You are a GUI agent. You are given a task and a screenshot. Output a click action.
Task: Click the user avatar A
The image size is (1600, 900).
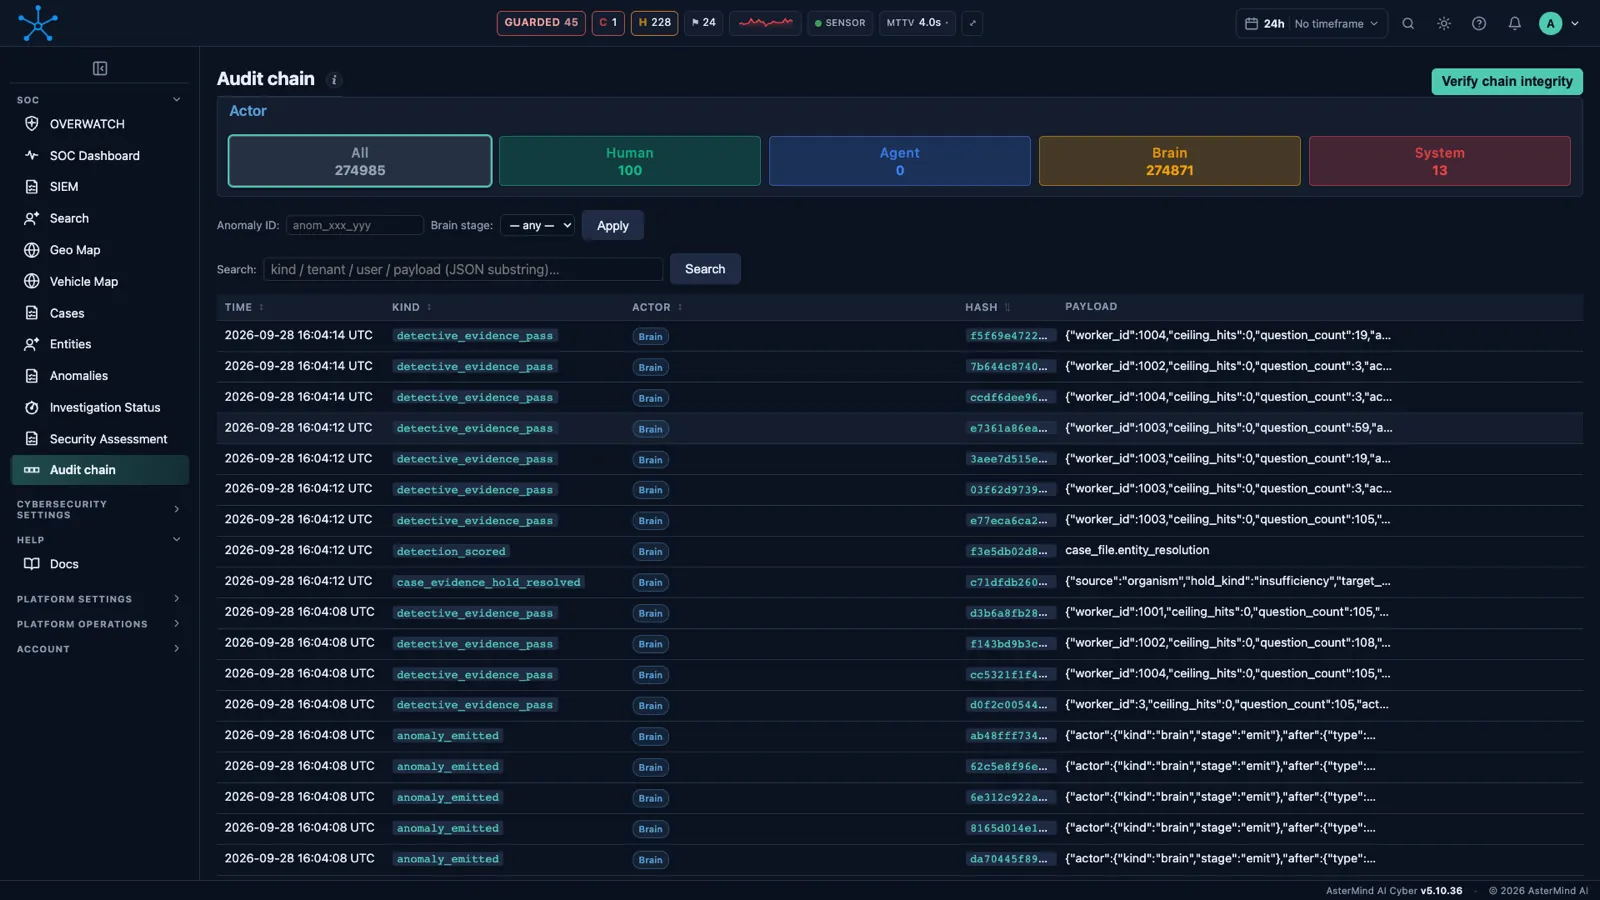(1550, 23)
